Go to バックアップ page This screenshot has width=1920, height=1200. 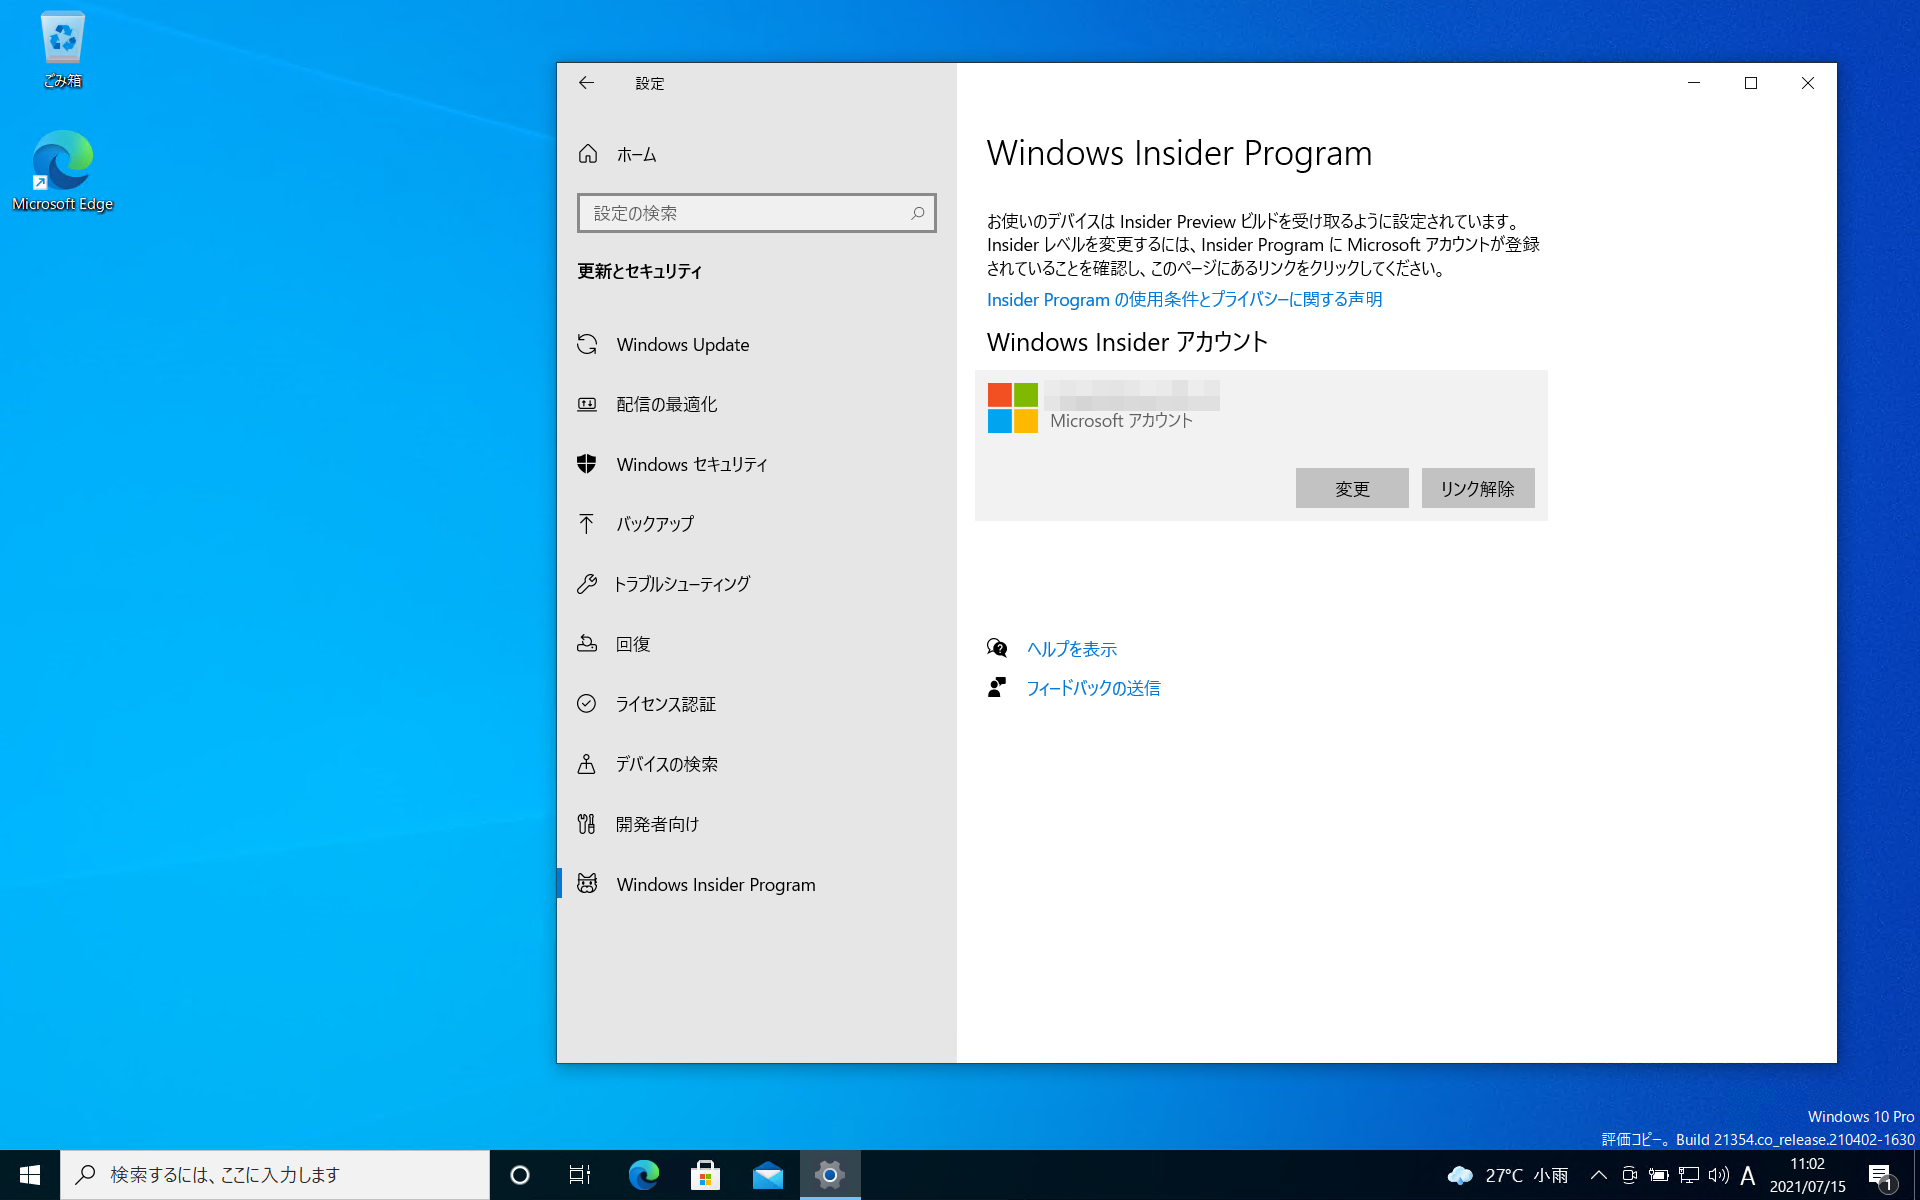point(757,524)
